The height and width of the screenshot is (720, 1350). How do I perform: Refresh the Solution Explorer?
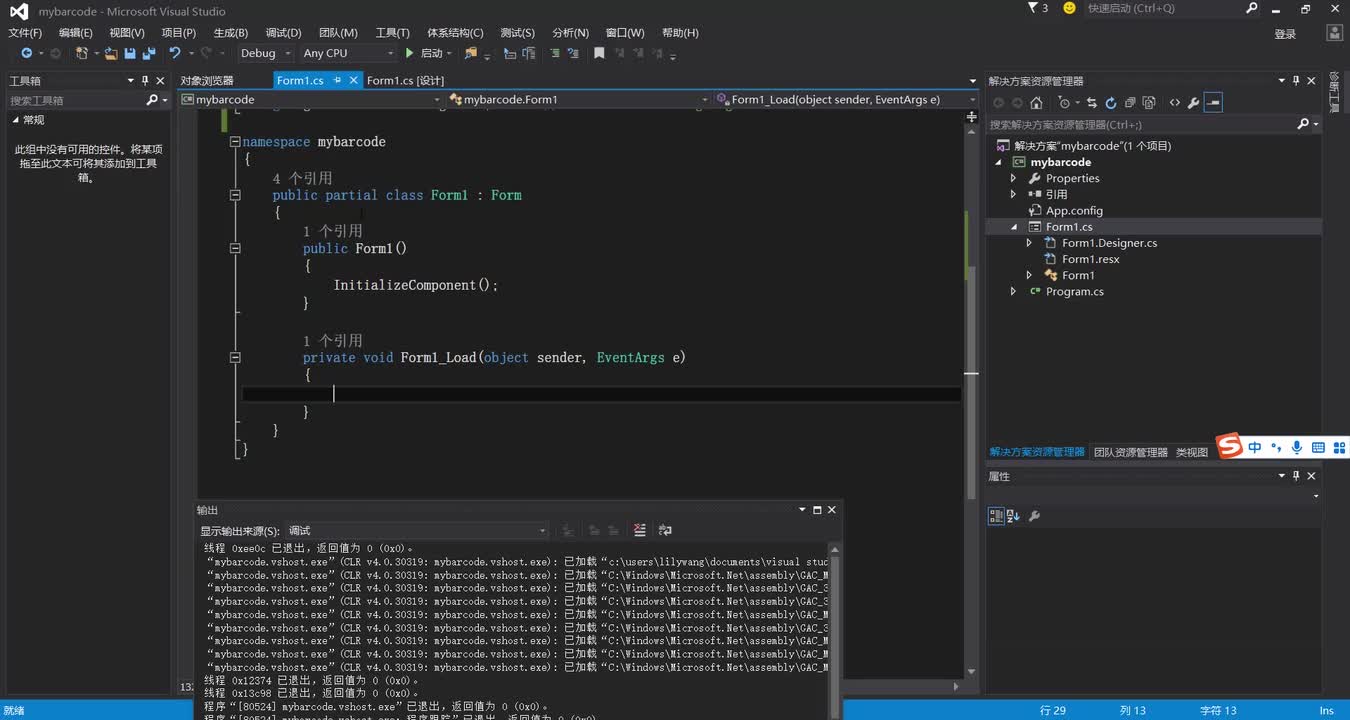tap(1110, 102)
